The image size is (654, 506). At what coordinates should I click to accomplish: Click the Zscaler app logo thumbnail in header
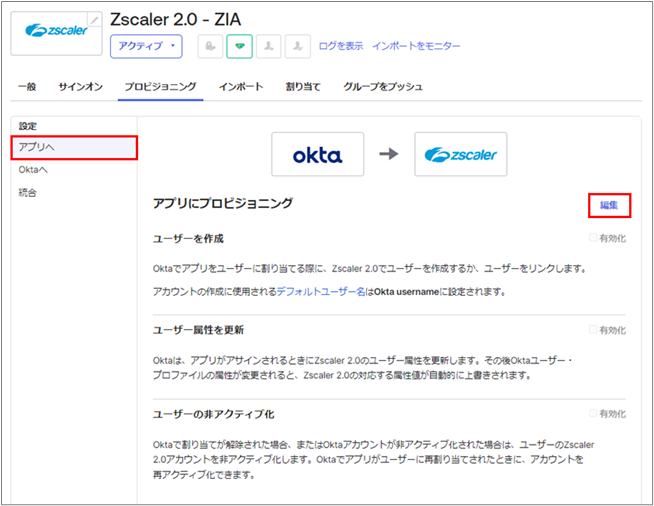pos(56,33)
